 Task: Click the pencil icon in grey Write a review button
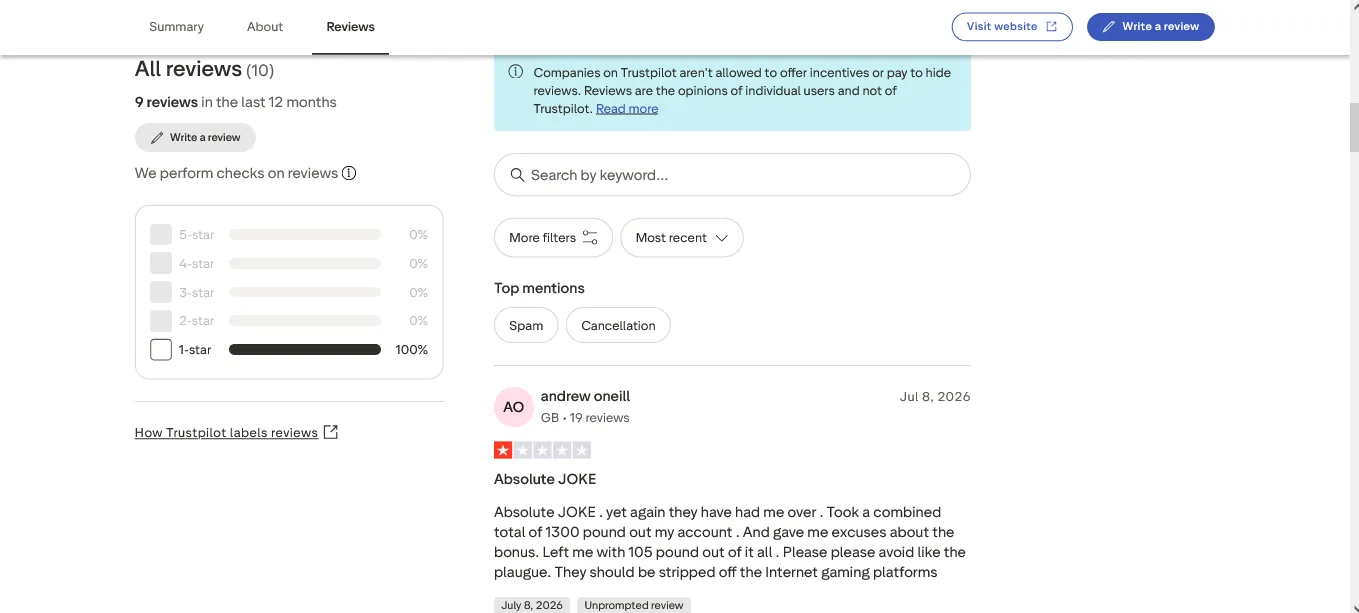click(157, 138)
